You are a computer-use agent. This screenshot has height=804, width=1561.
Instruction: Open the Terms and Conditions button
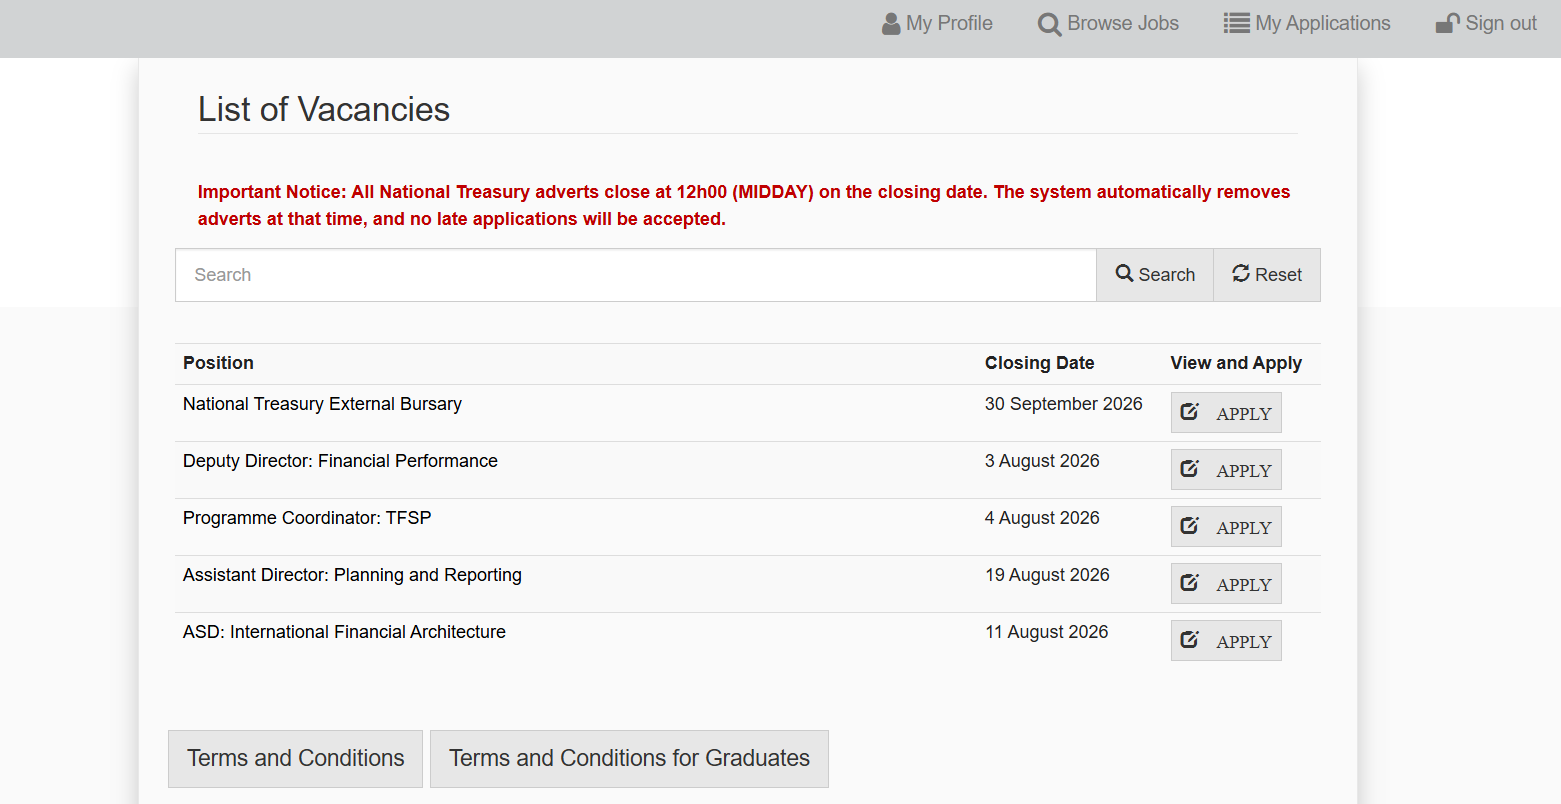pos(295,759)
